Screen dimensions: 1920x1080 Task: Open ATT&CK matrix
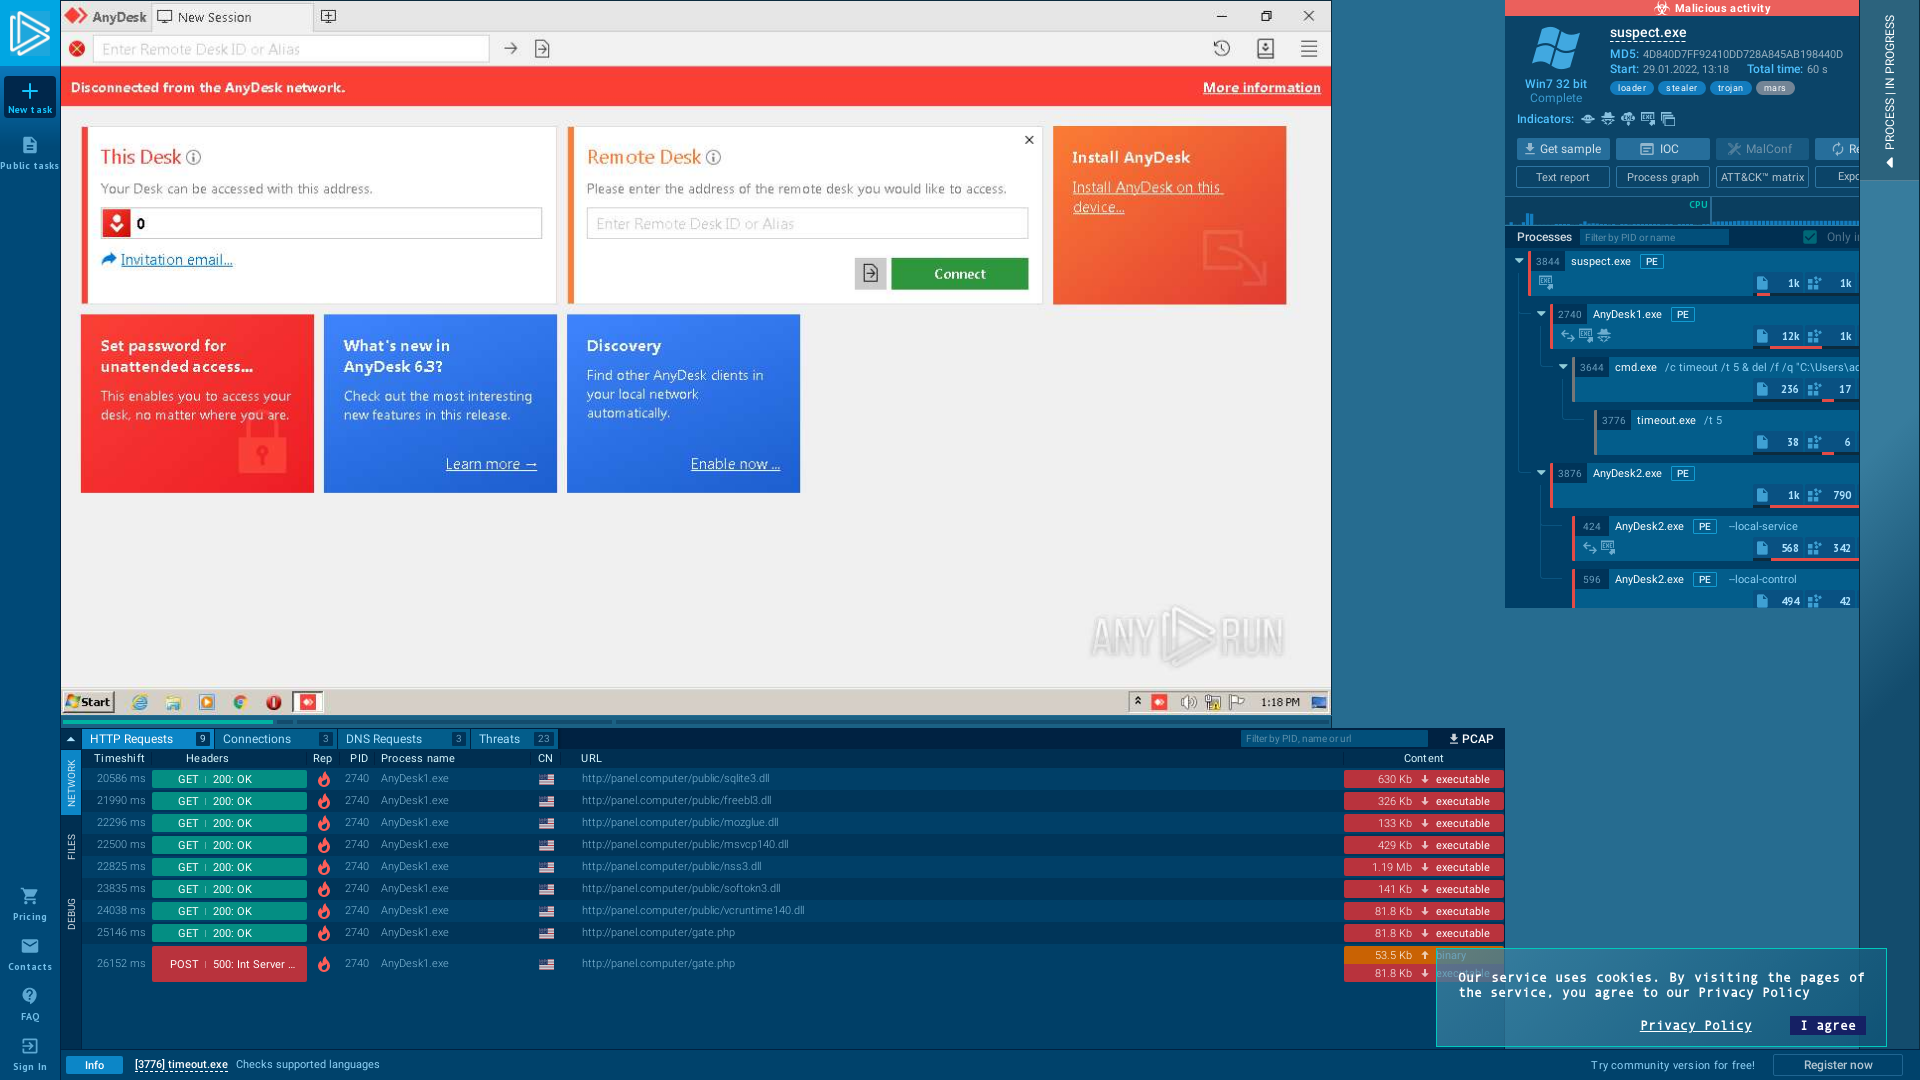tap(1762, 177)
